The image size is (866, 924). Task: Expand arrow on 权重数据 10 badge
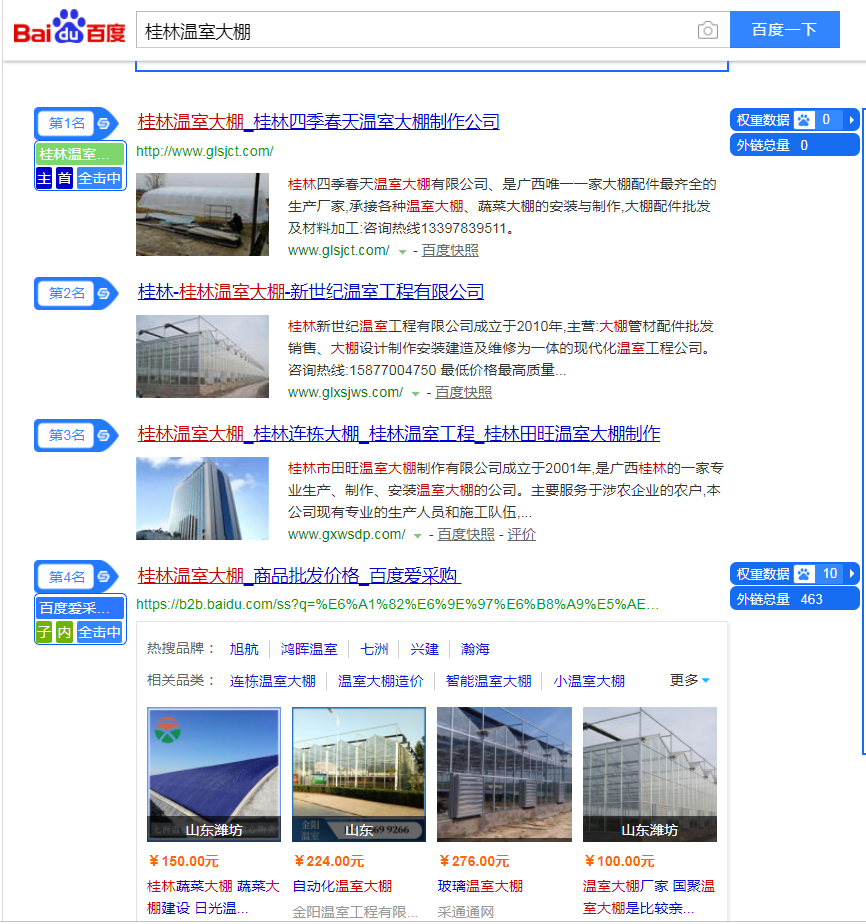[851, 573]
